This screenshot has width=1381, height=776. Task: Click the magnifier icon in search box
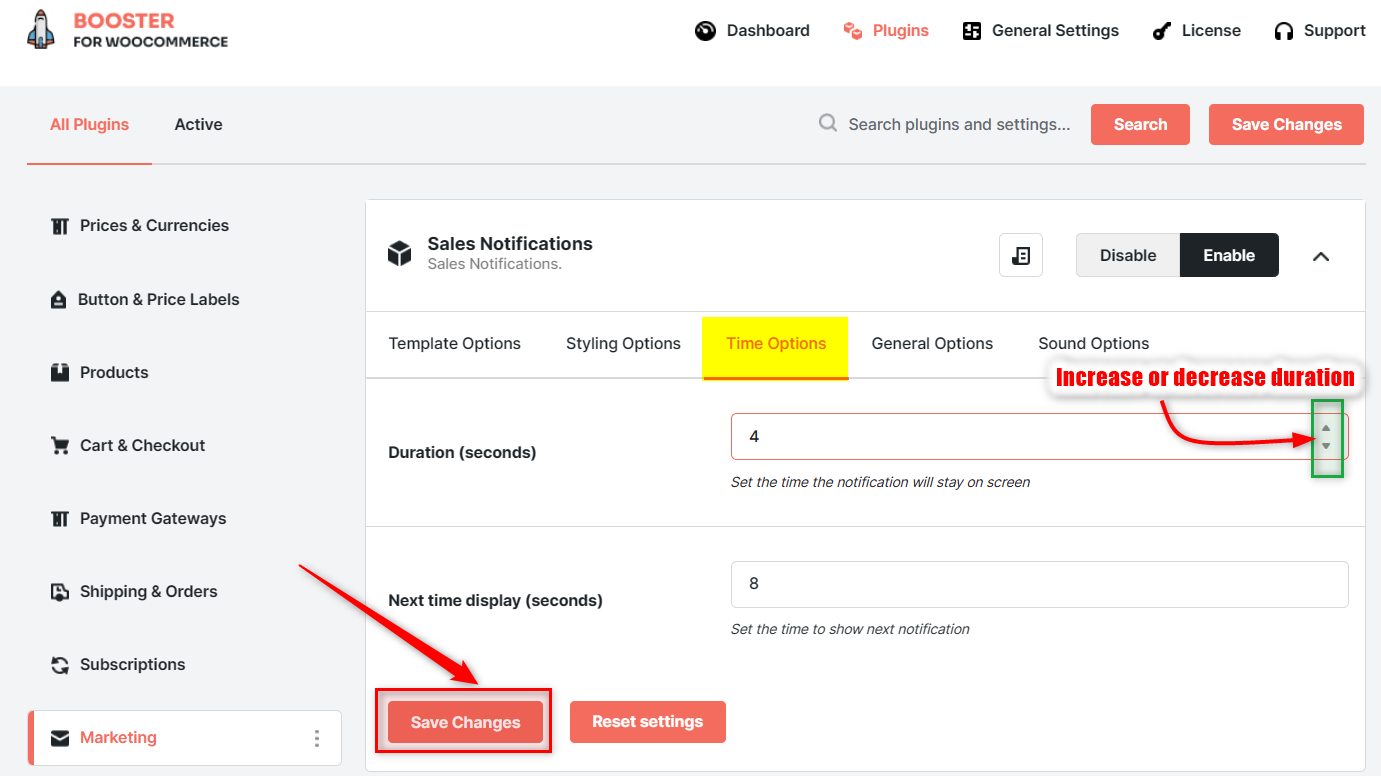pos(828,123)
